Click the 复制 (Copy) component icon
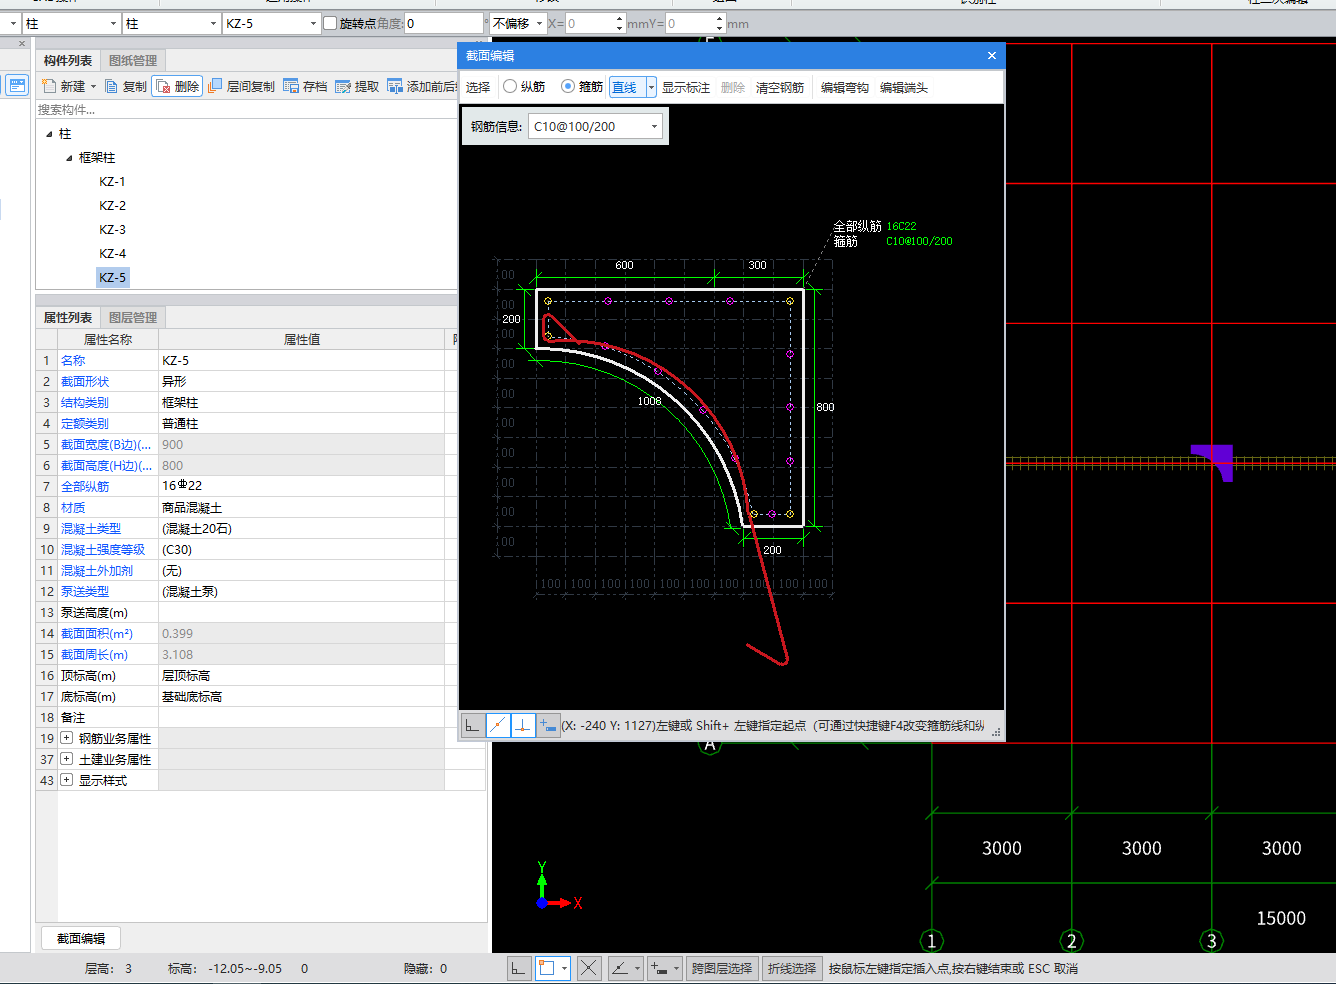This screenshot has height=984, width=1336. 111,87
